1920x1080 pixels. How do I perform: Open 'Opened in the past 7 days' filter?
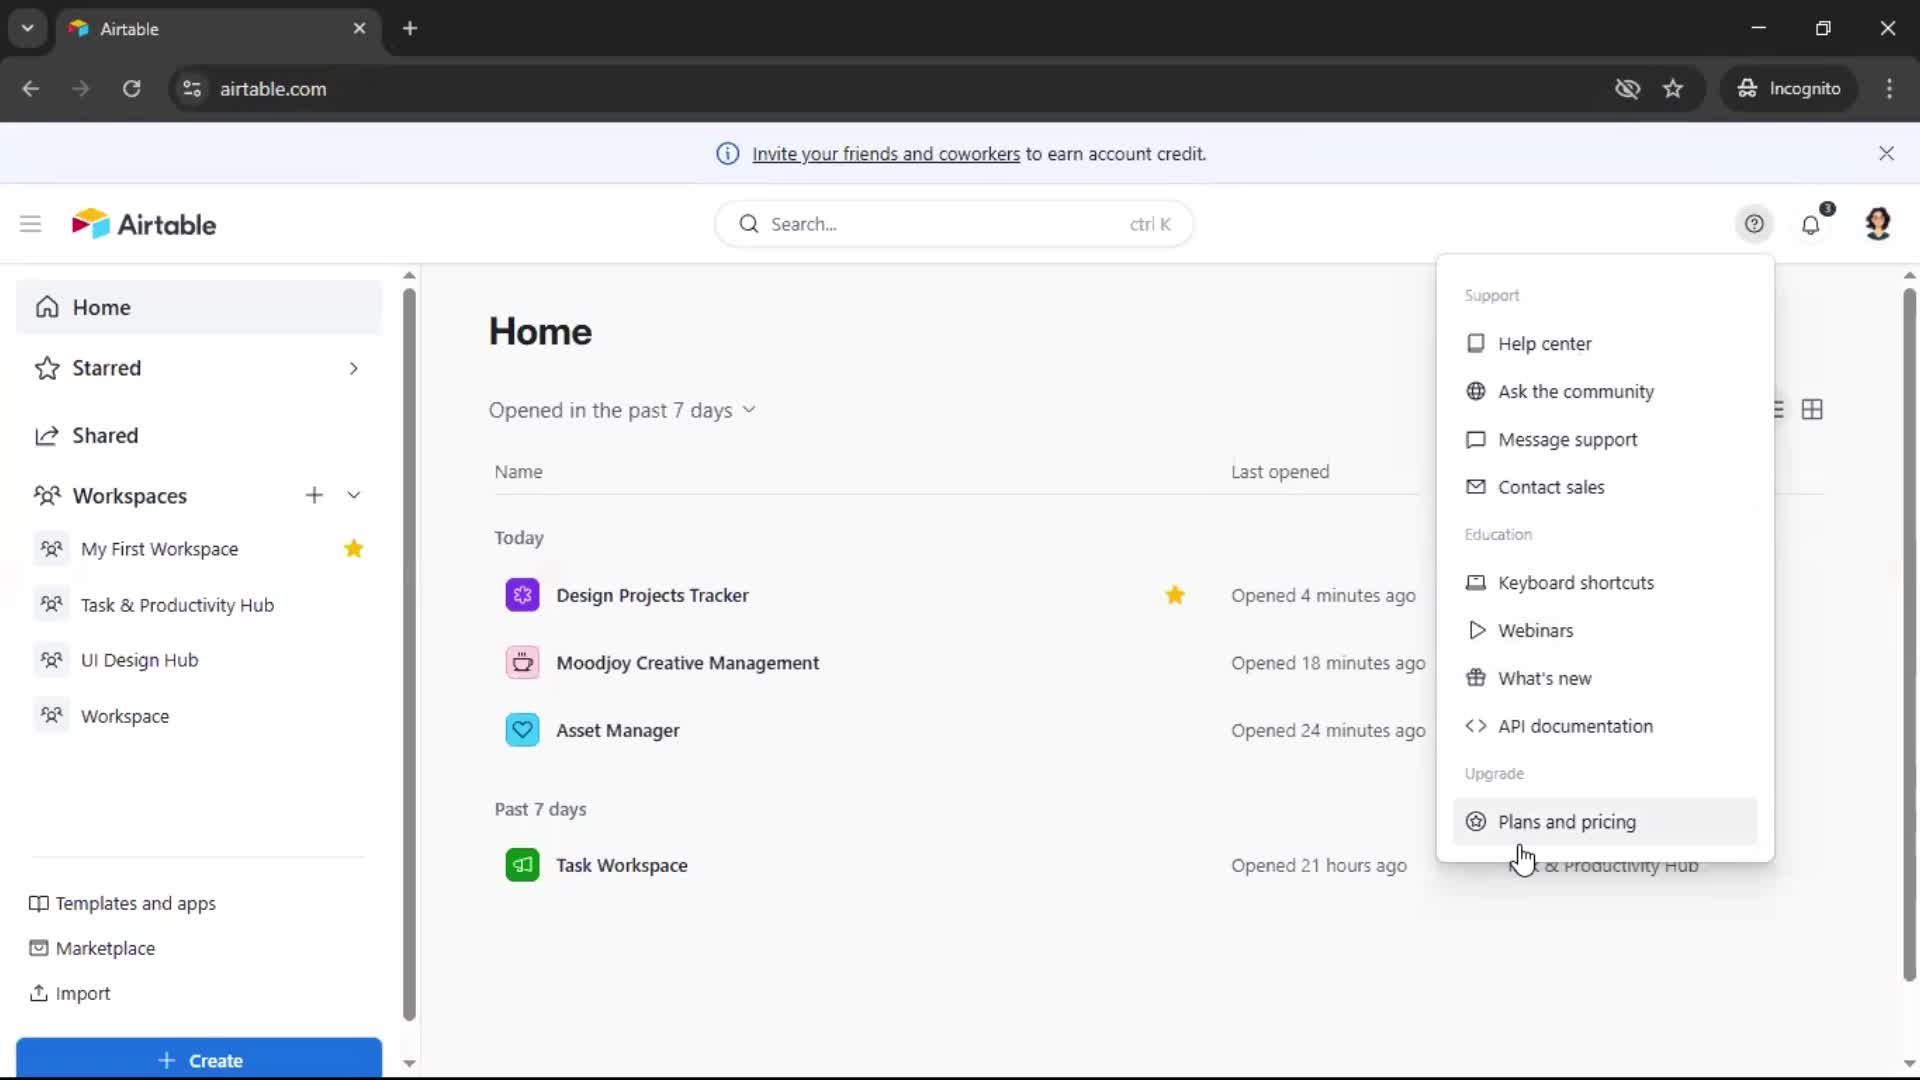[622, 410]
